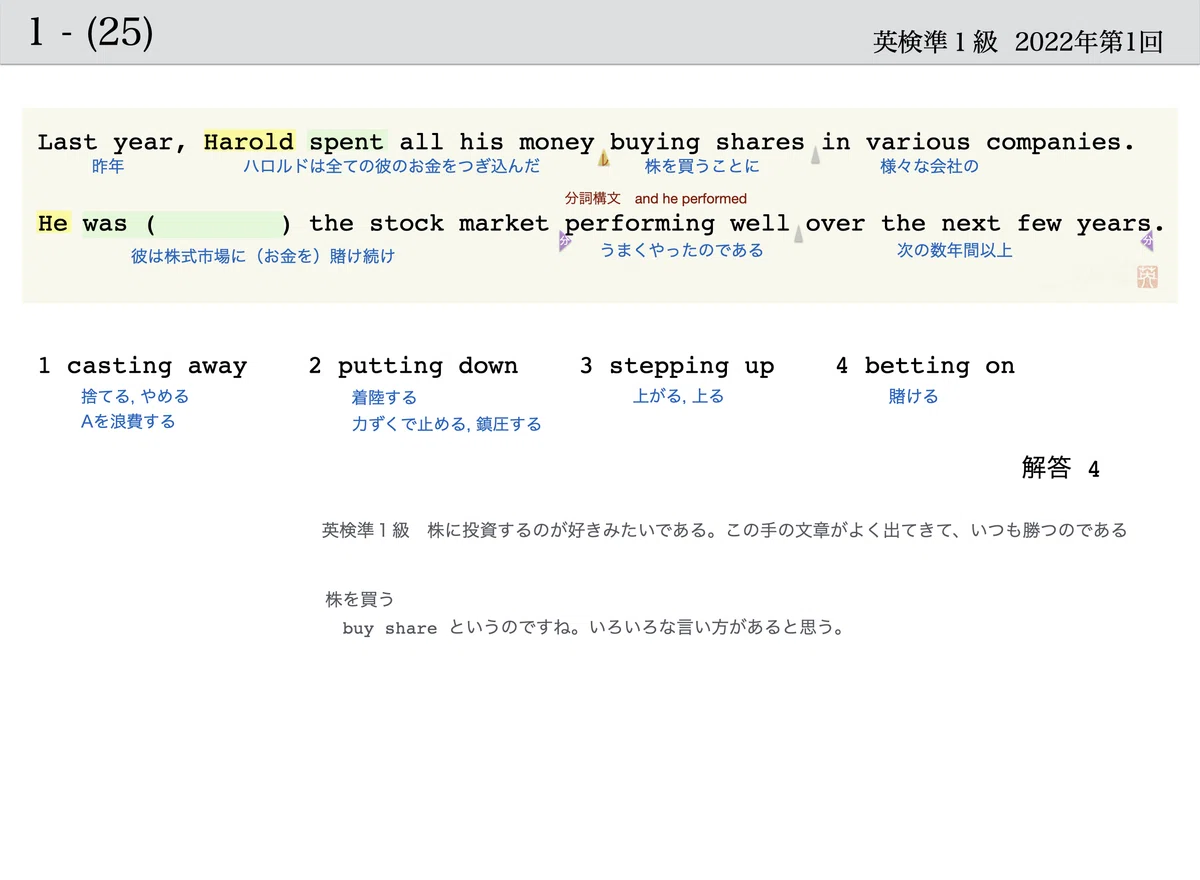Viewport: 1200px width, 880px height.
Task: Click the yellow highlighted word "He"
Action: point(53,223)
